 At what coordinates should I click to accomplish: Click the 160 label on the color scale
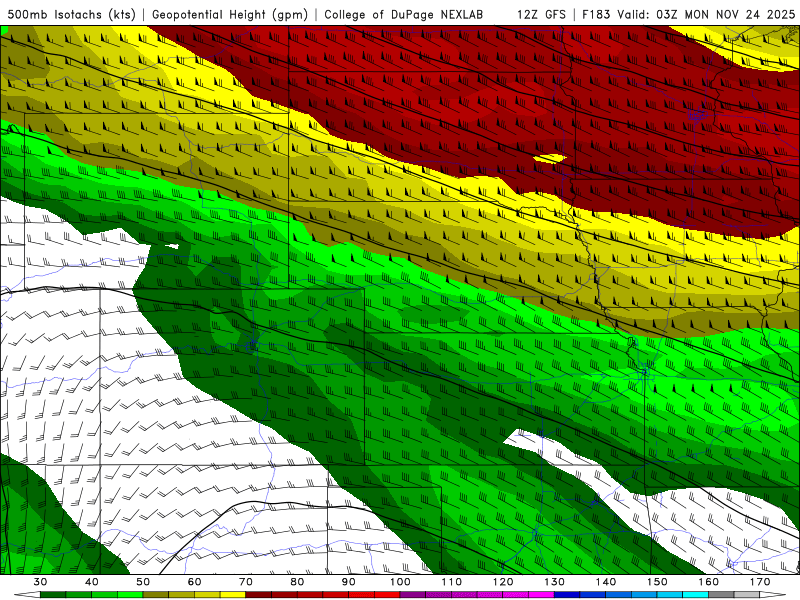[x=709, y=582]
